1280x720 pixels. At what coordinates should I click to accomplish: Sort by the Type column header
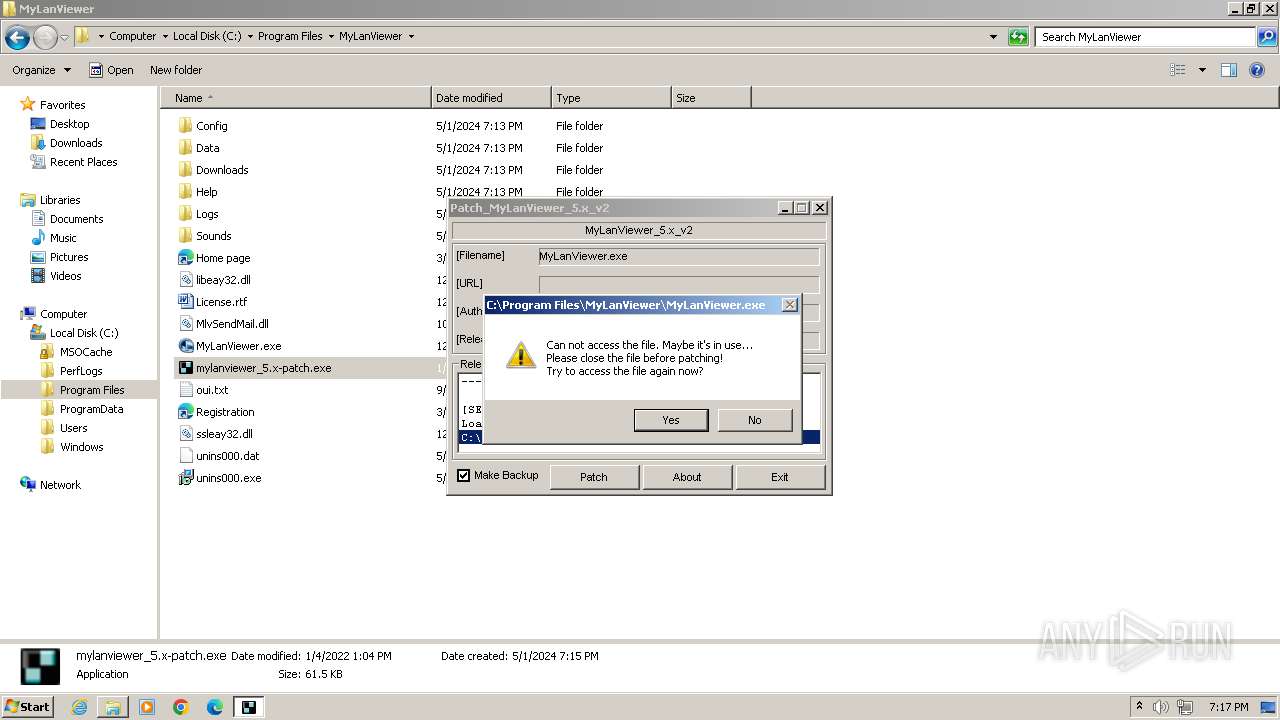click(x=611, y=98)
